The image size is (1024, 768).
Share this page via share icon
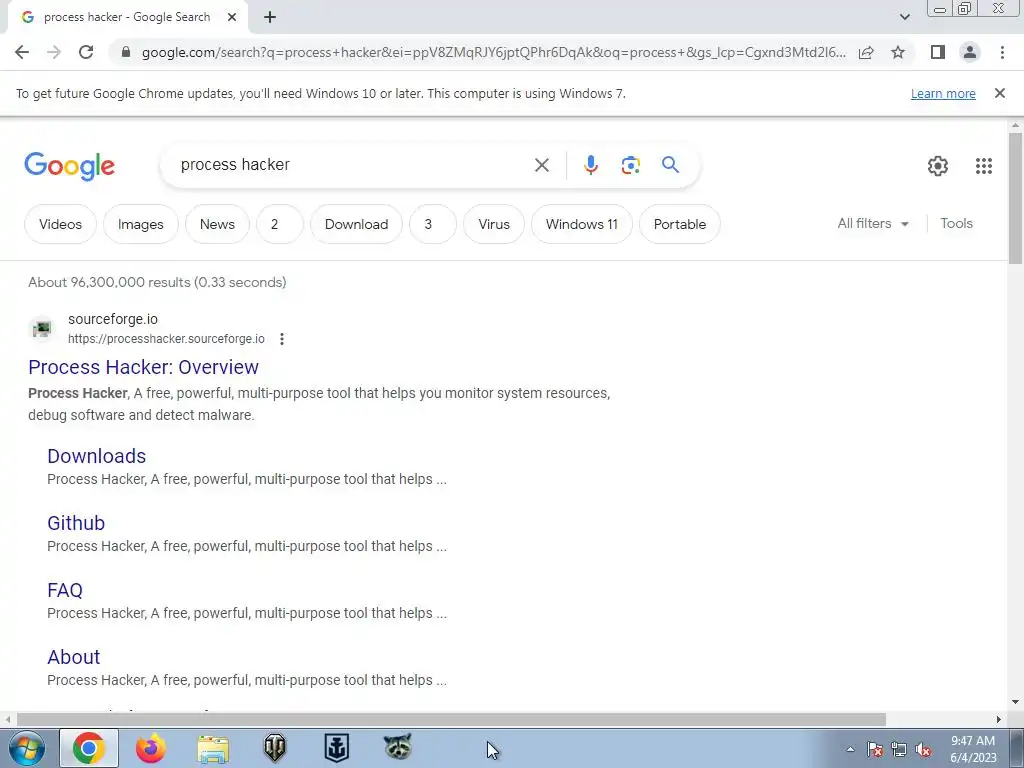[x=866, y=52]
